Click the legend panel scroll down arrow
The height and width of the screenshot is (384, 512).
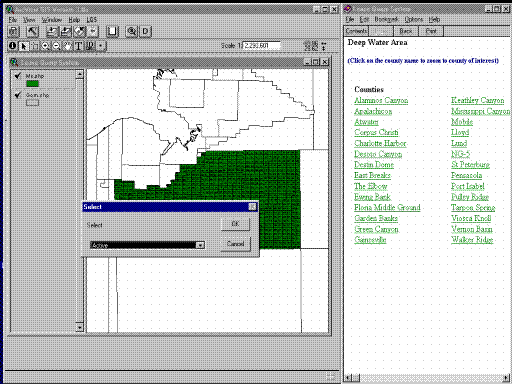[x=79, y=327]
